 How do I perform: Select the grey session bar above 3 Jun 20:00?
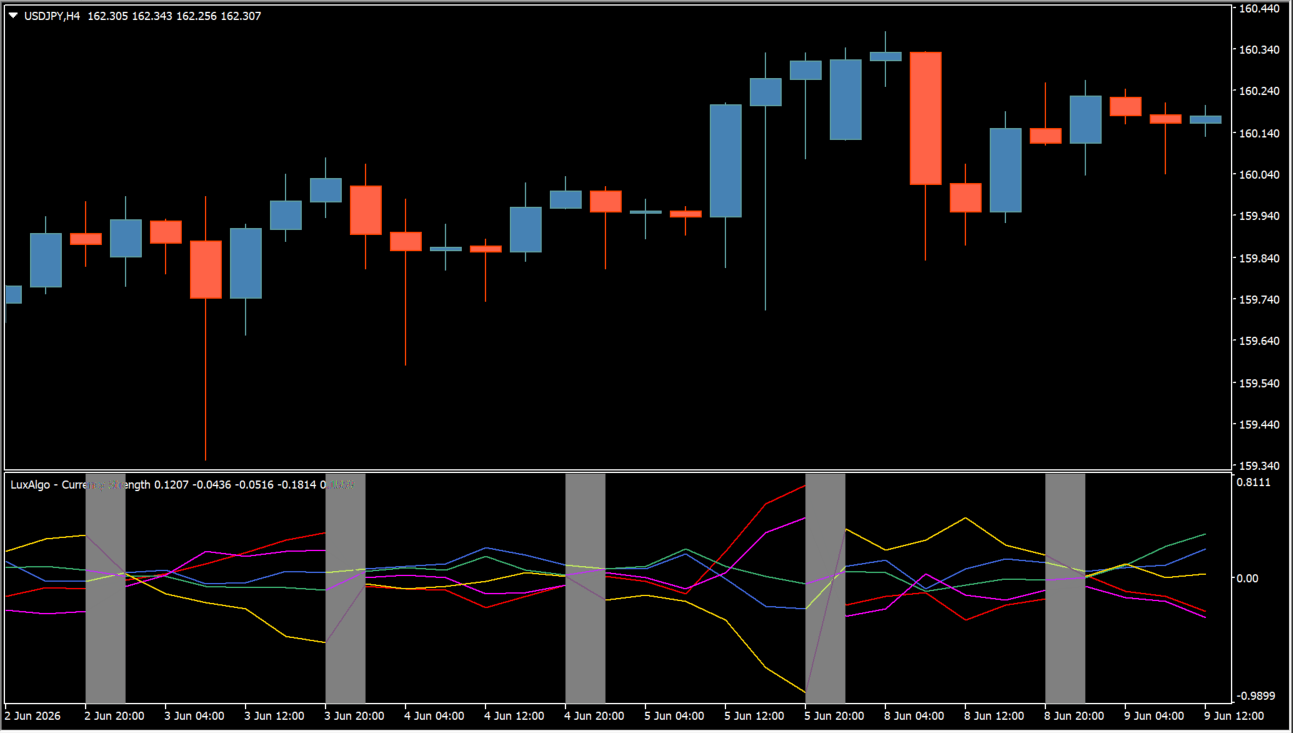[x=345, y=588]
